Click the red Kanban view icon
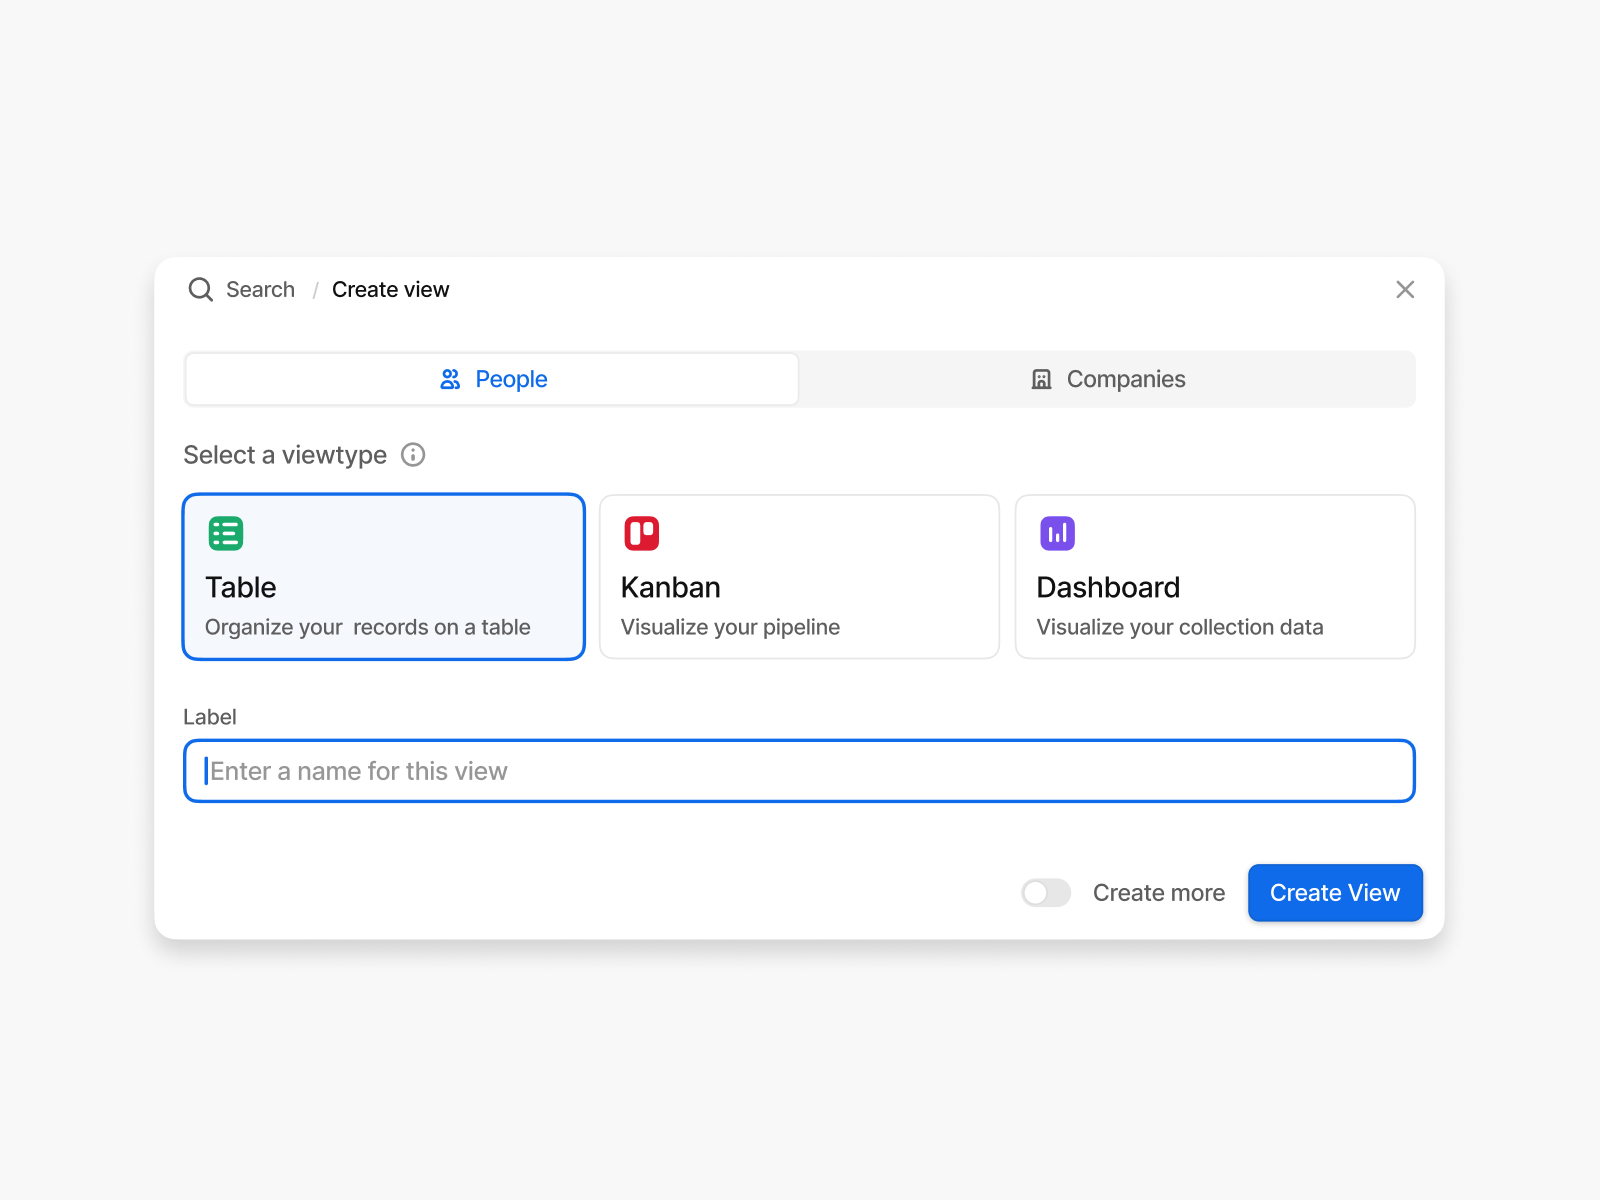The image size is (1600, 1200). [x=642, y=533]
